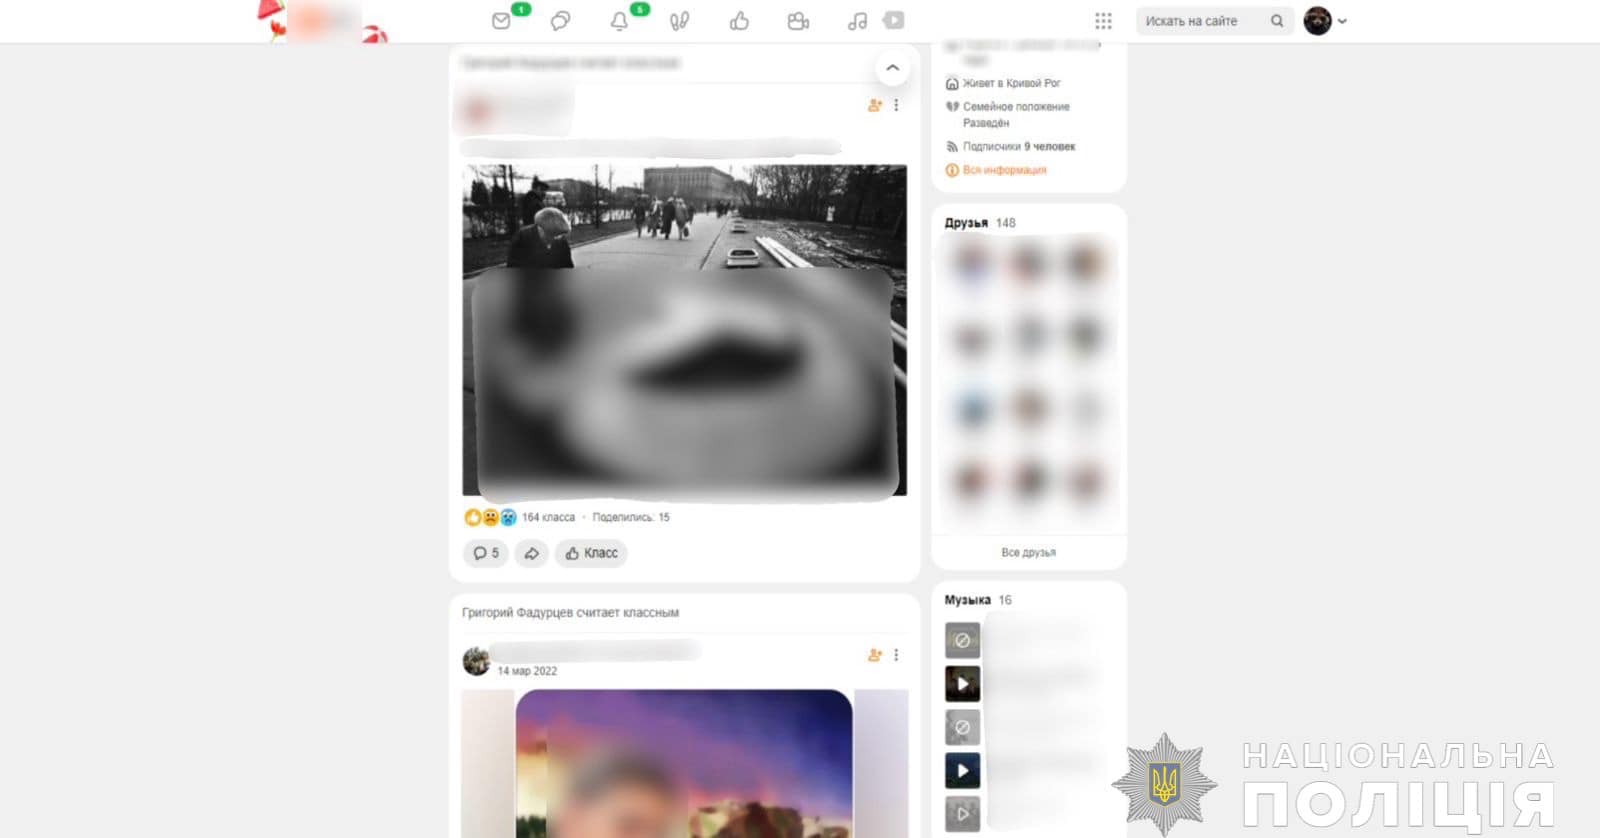Click 'Все друзья' link
Viewport: 1600px width, 838px height.
click(1028, 552)
